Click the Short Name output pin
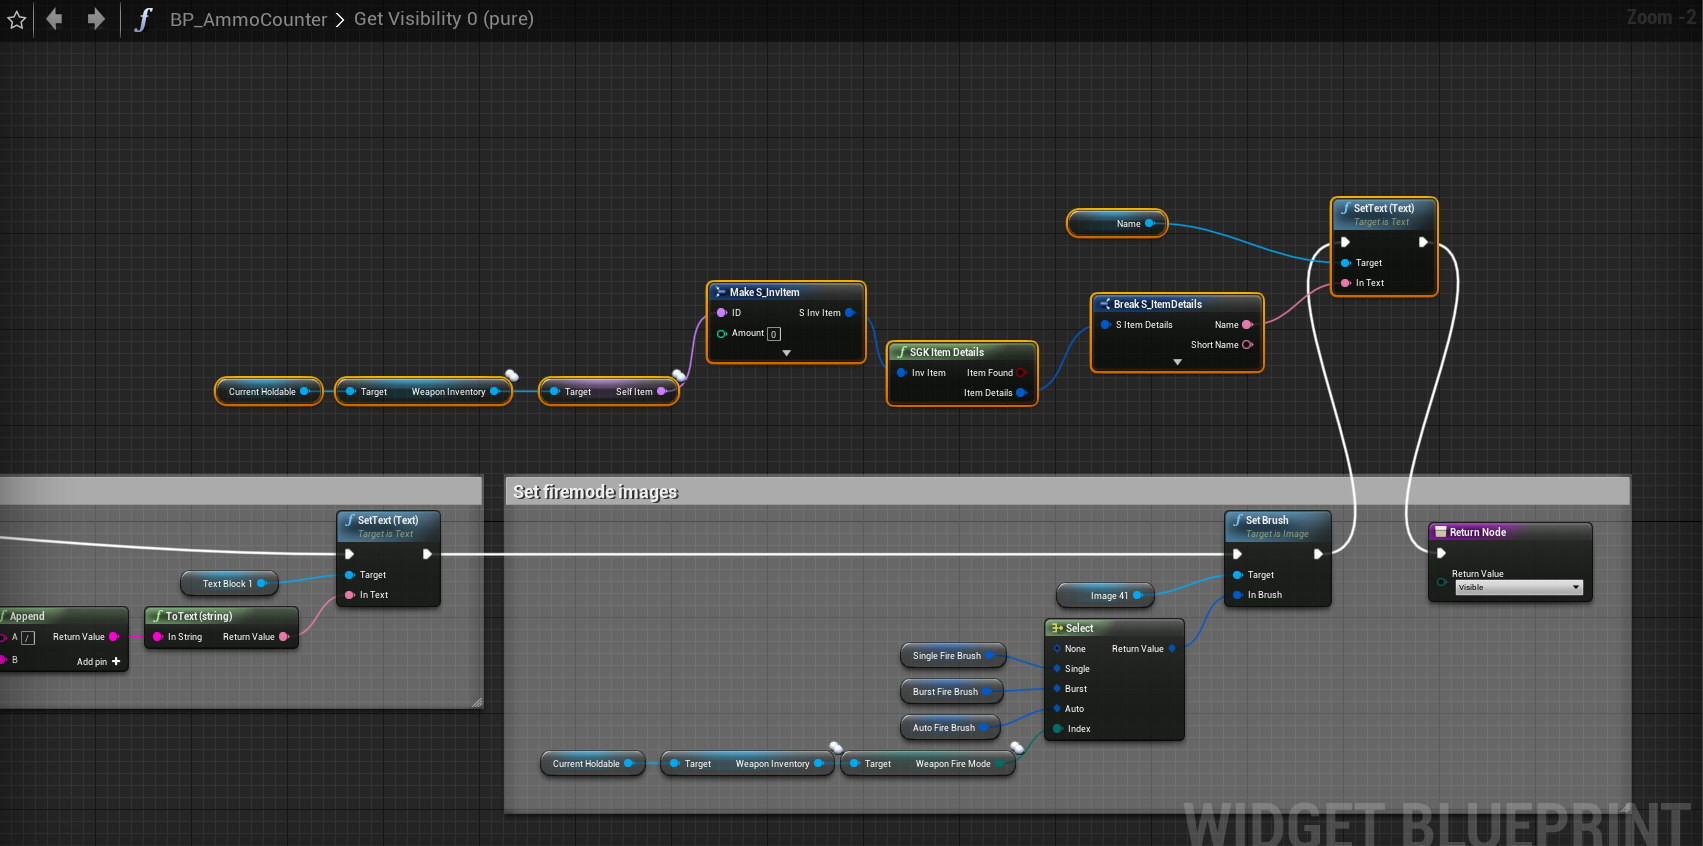 (x=1247, y=345)
